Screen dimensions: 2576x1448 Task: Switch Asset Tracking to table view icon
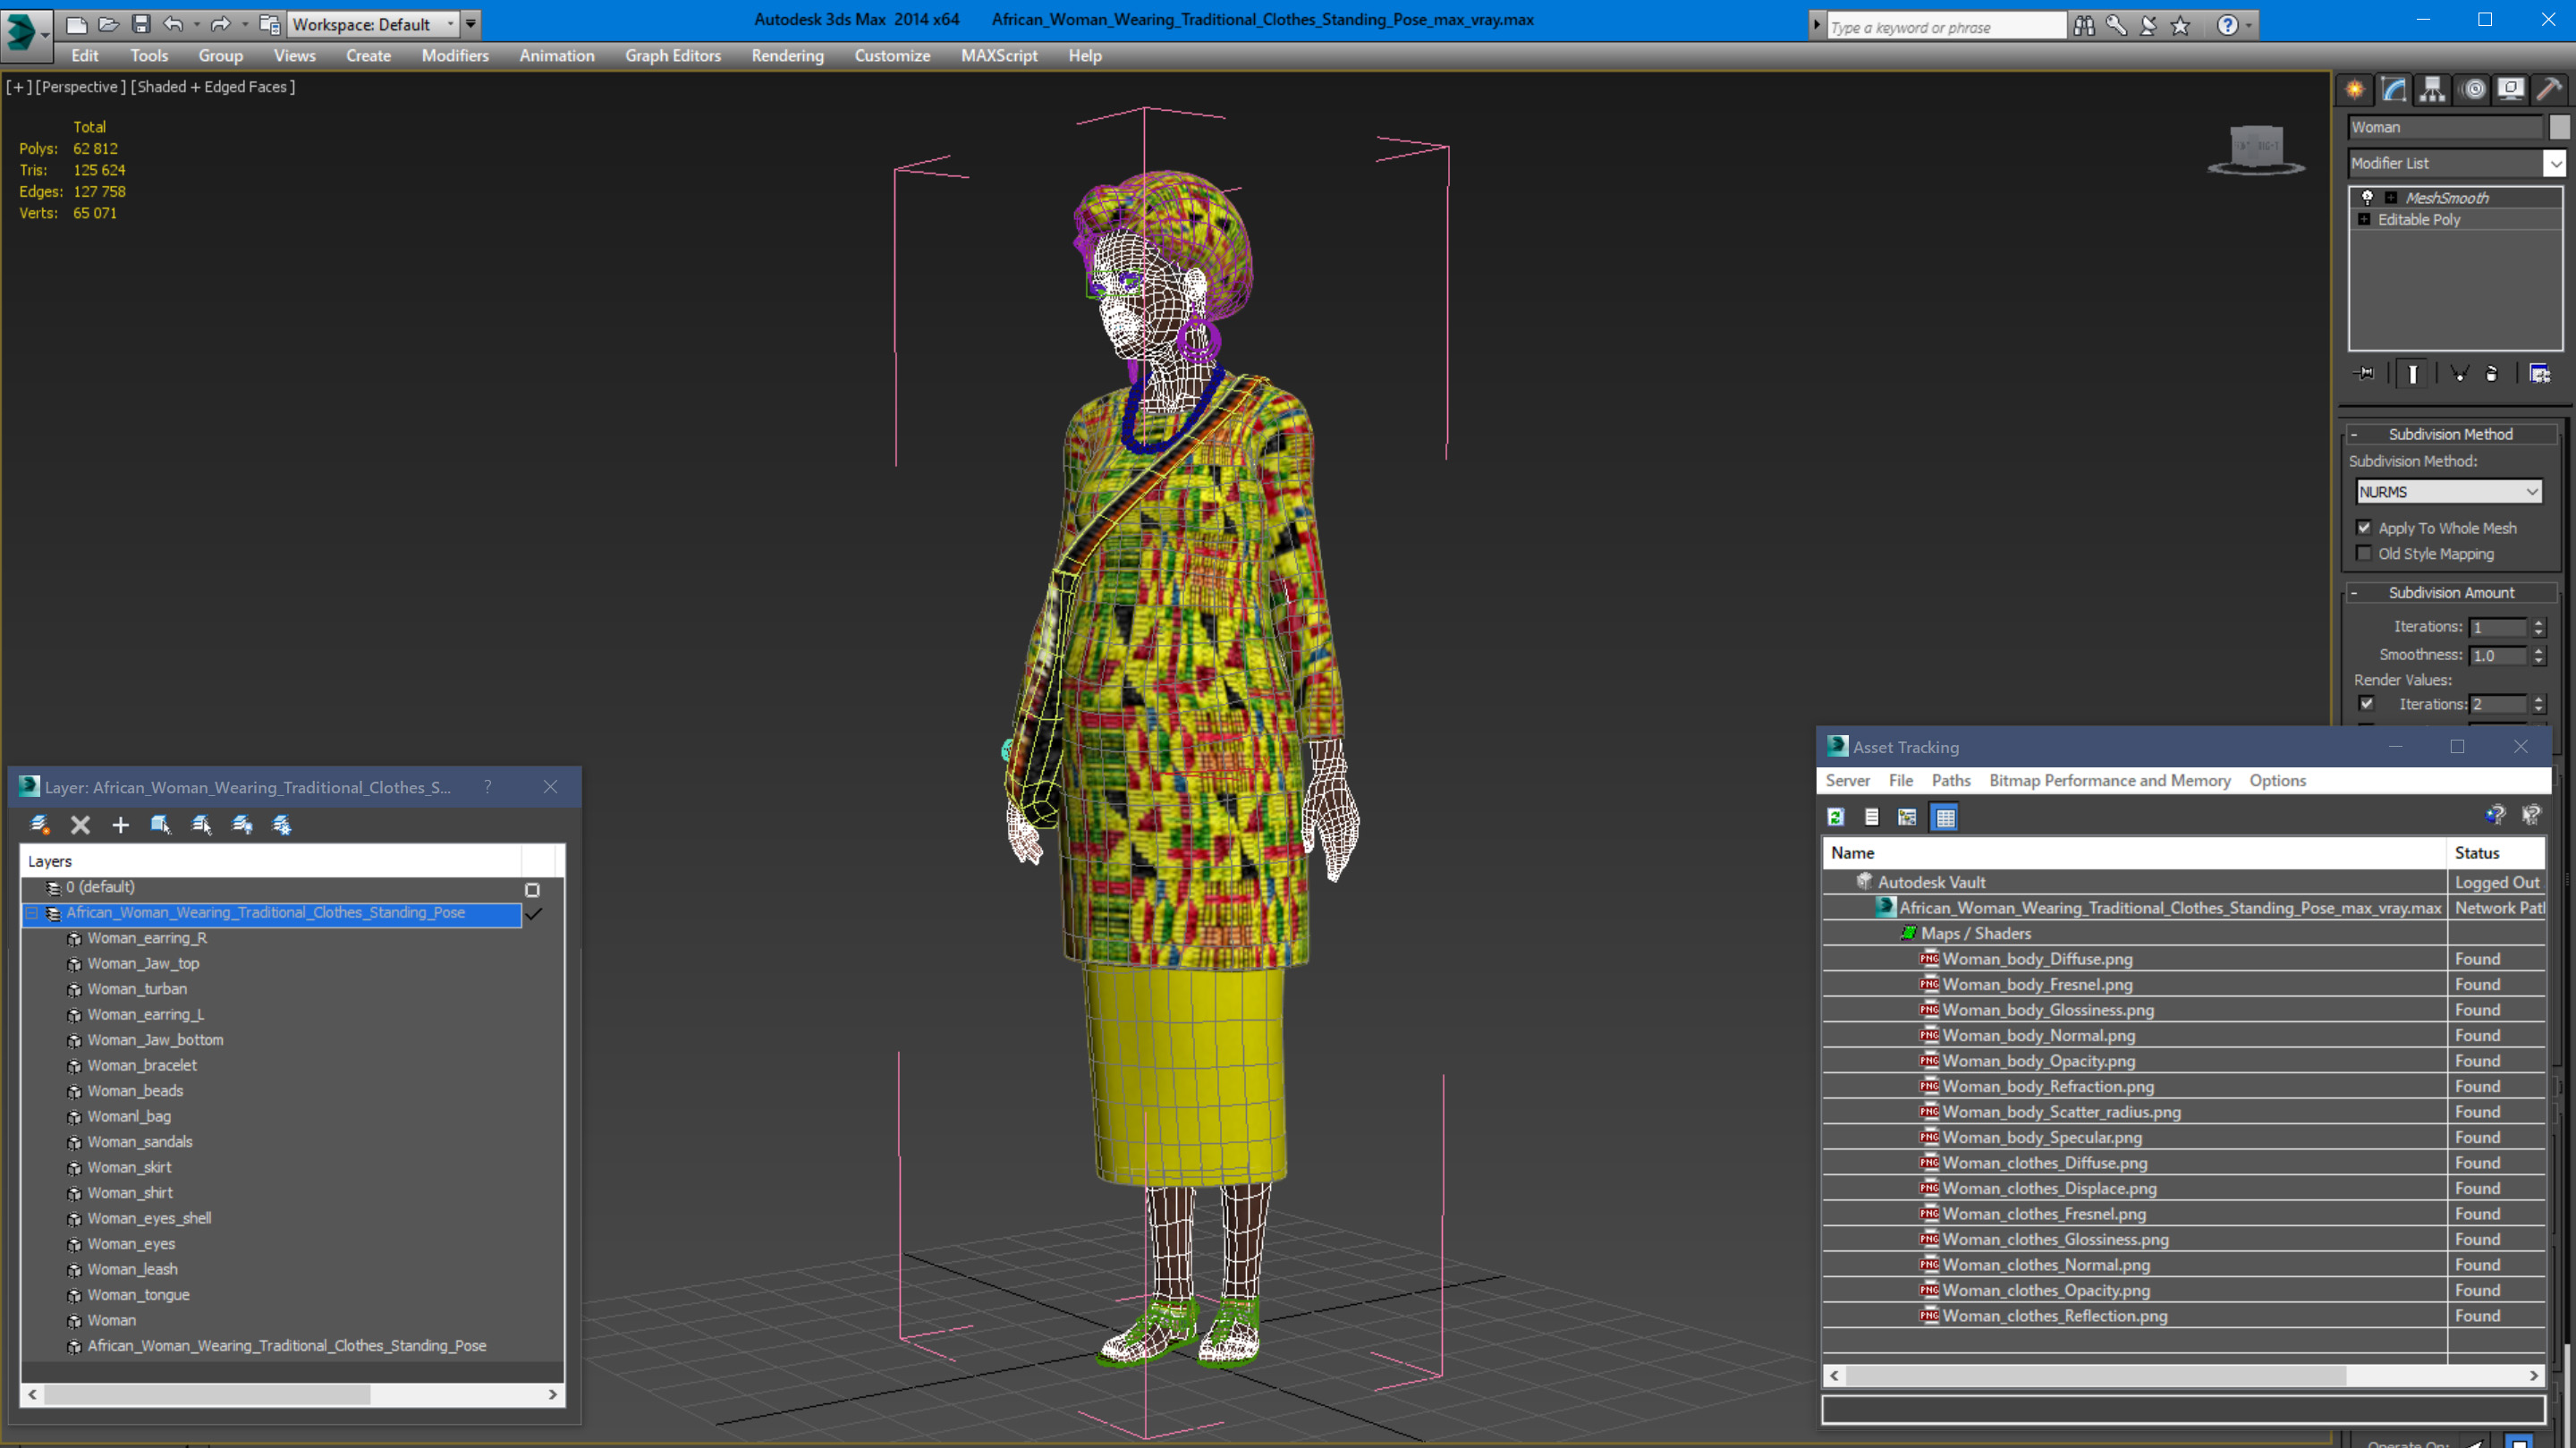coord(1945,818)
